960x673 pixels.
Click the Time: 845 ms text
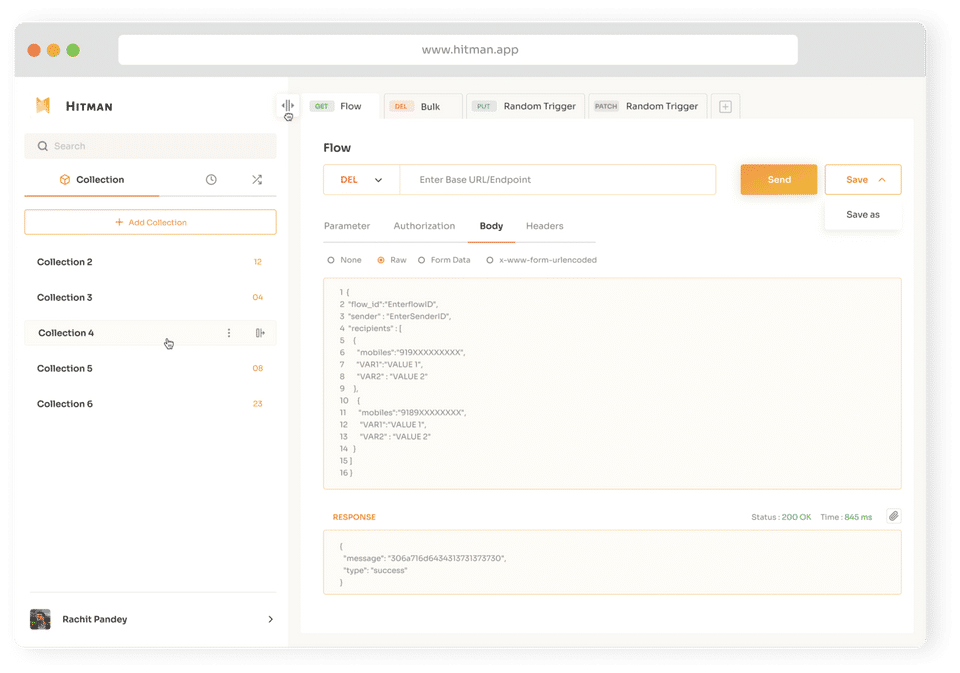[846, 517]
